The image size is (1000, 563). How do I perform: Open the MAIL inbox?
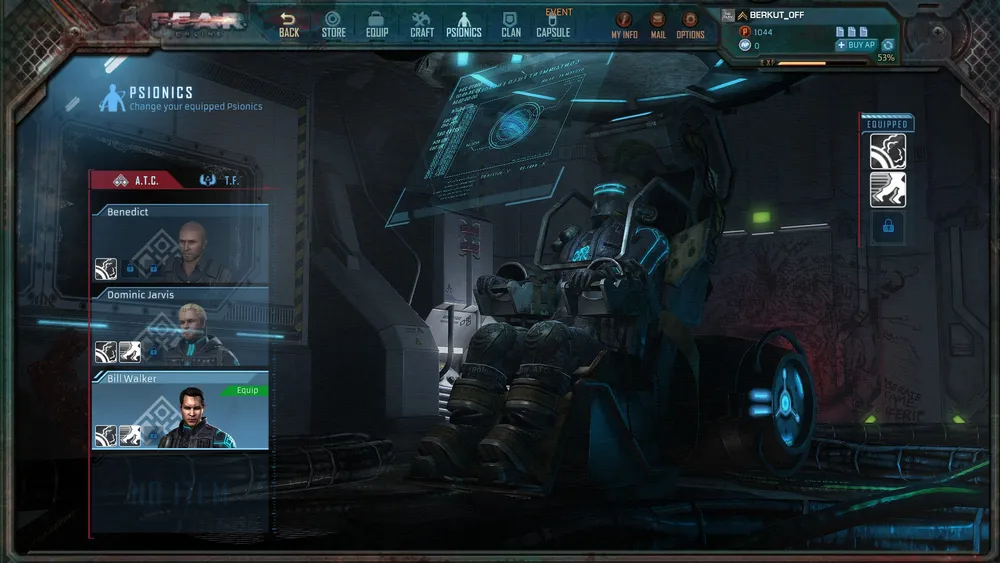(658, 26)
